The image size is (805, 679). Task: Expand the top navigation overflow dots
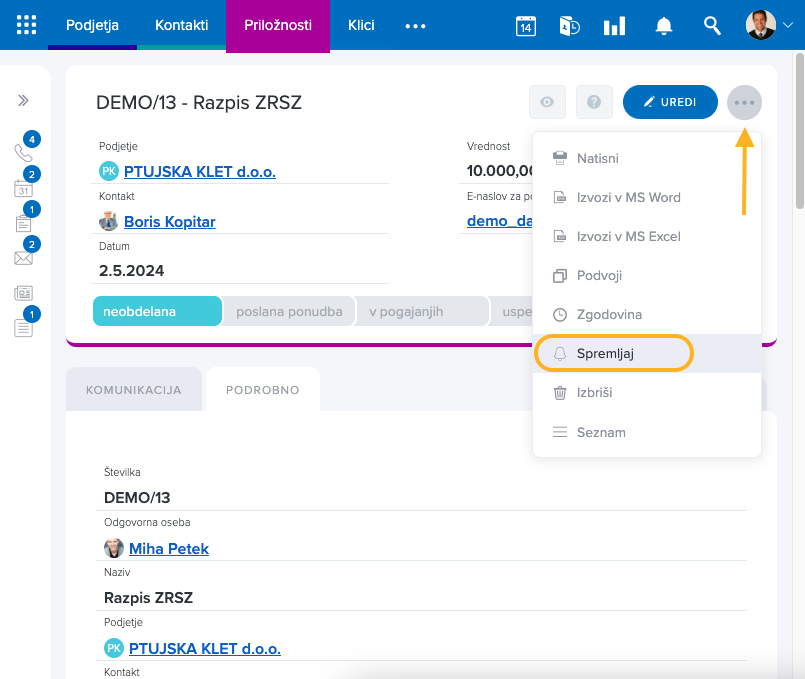coord(415,26)
